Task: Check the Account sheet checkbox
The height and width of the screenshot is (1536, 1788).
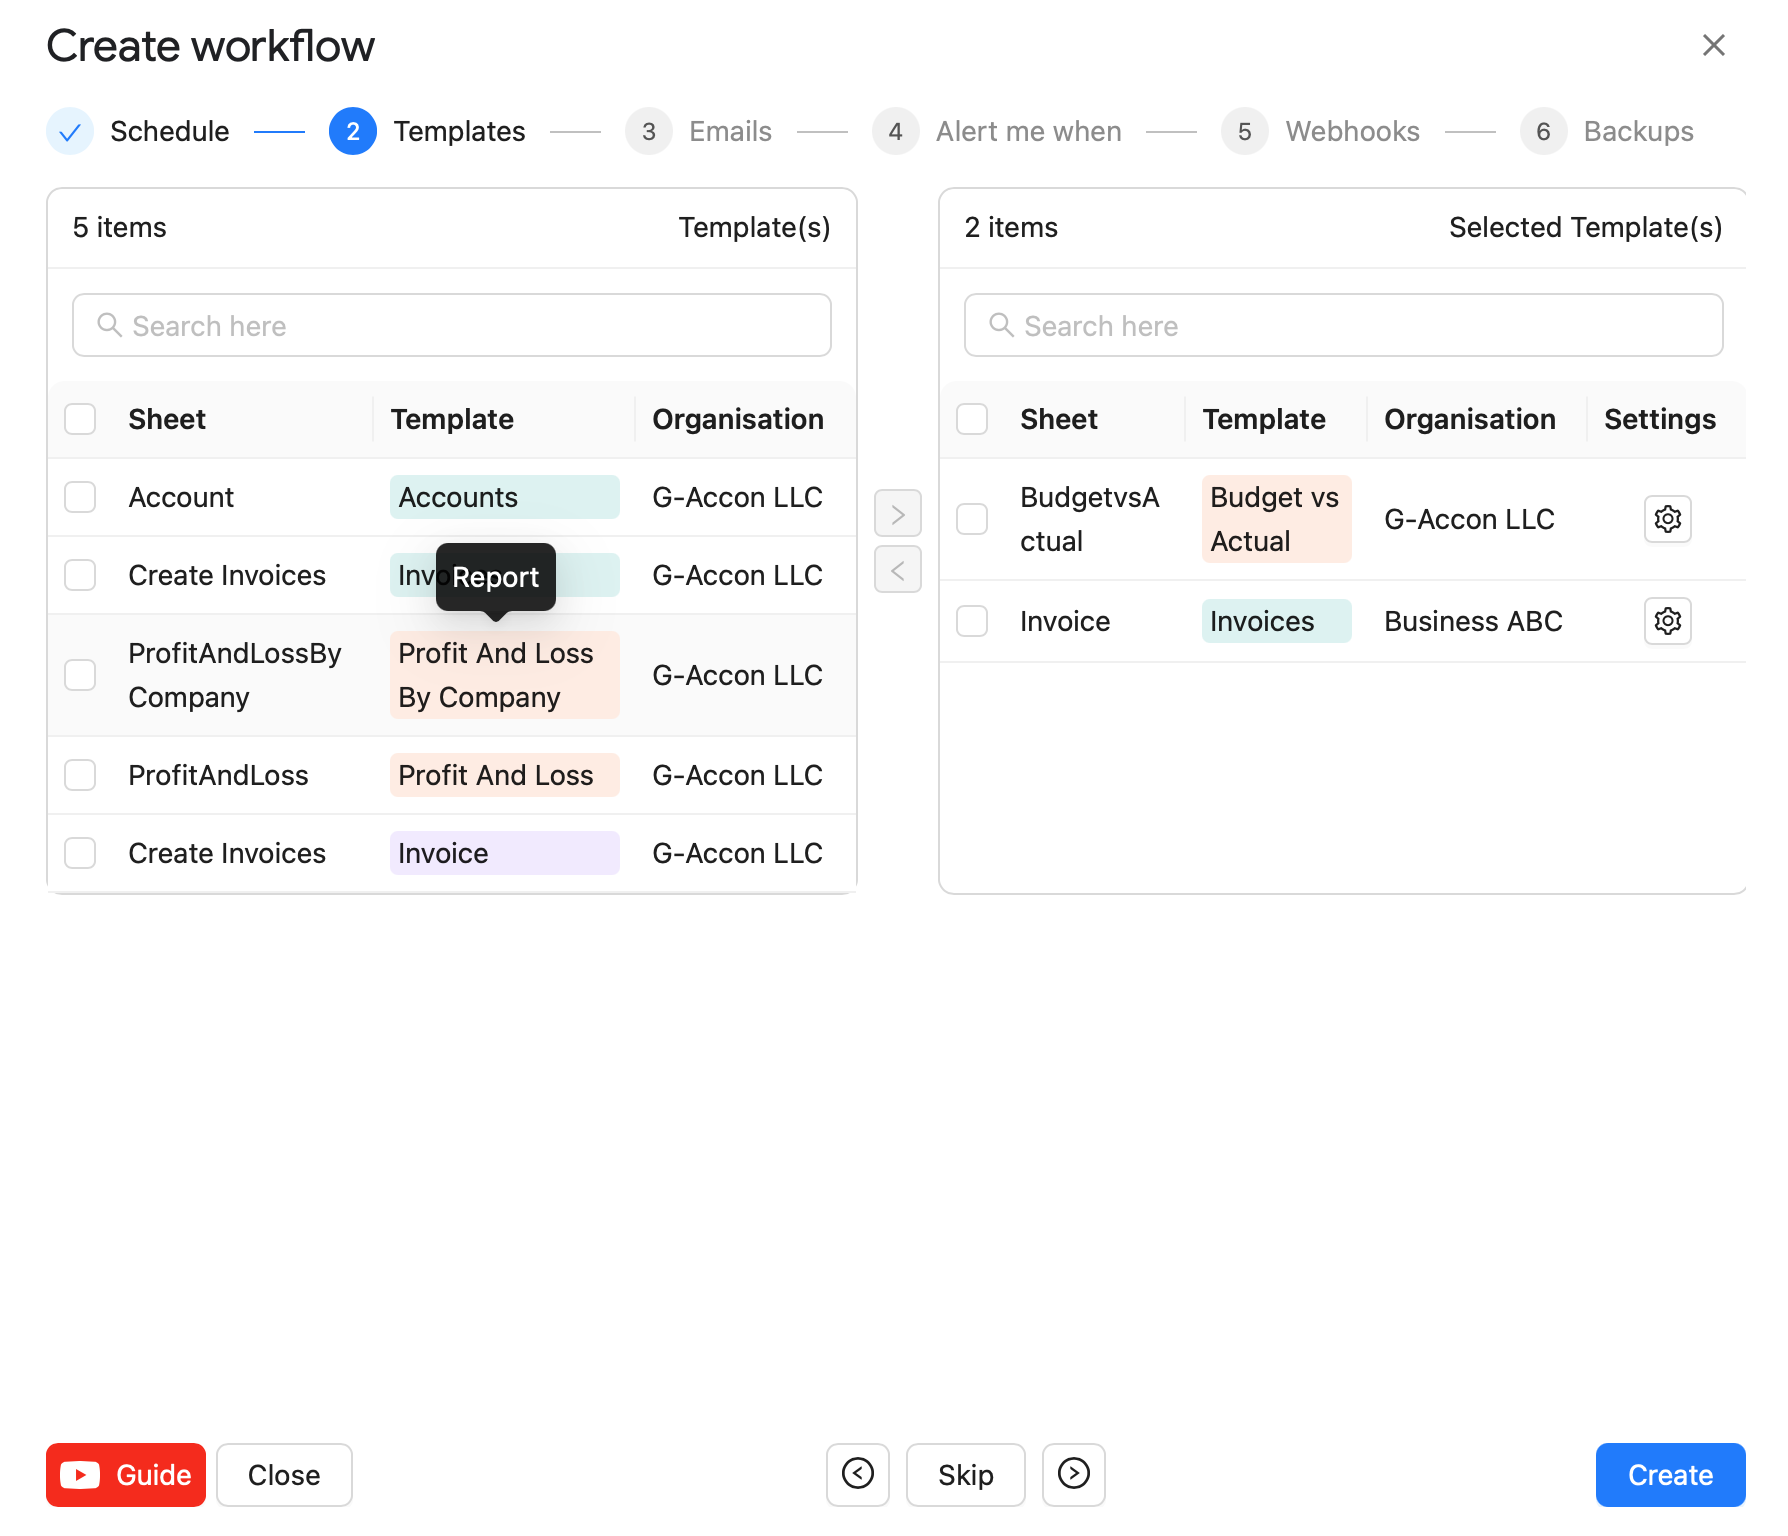Action: coord(80,497)
